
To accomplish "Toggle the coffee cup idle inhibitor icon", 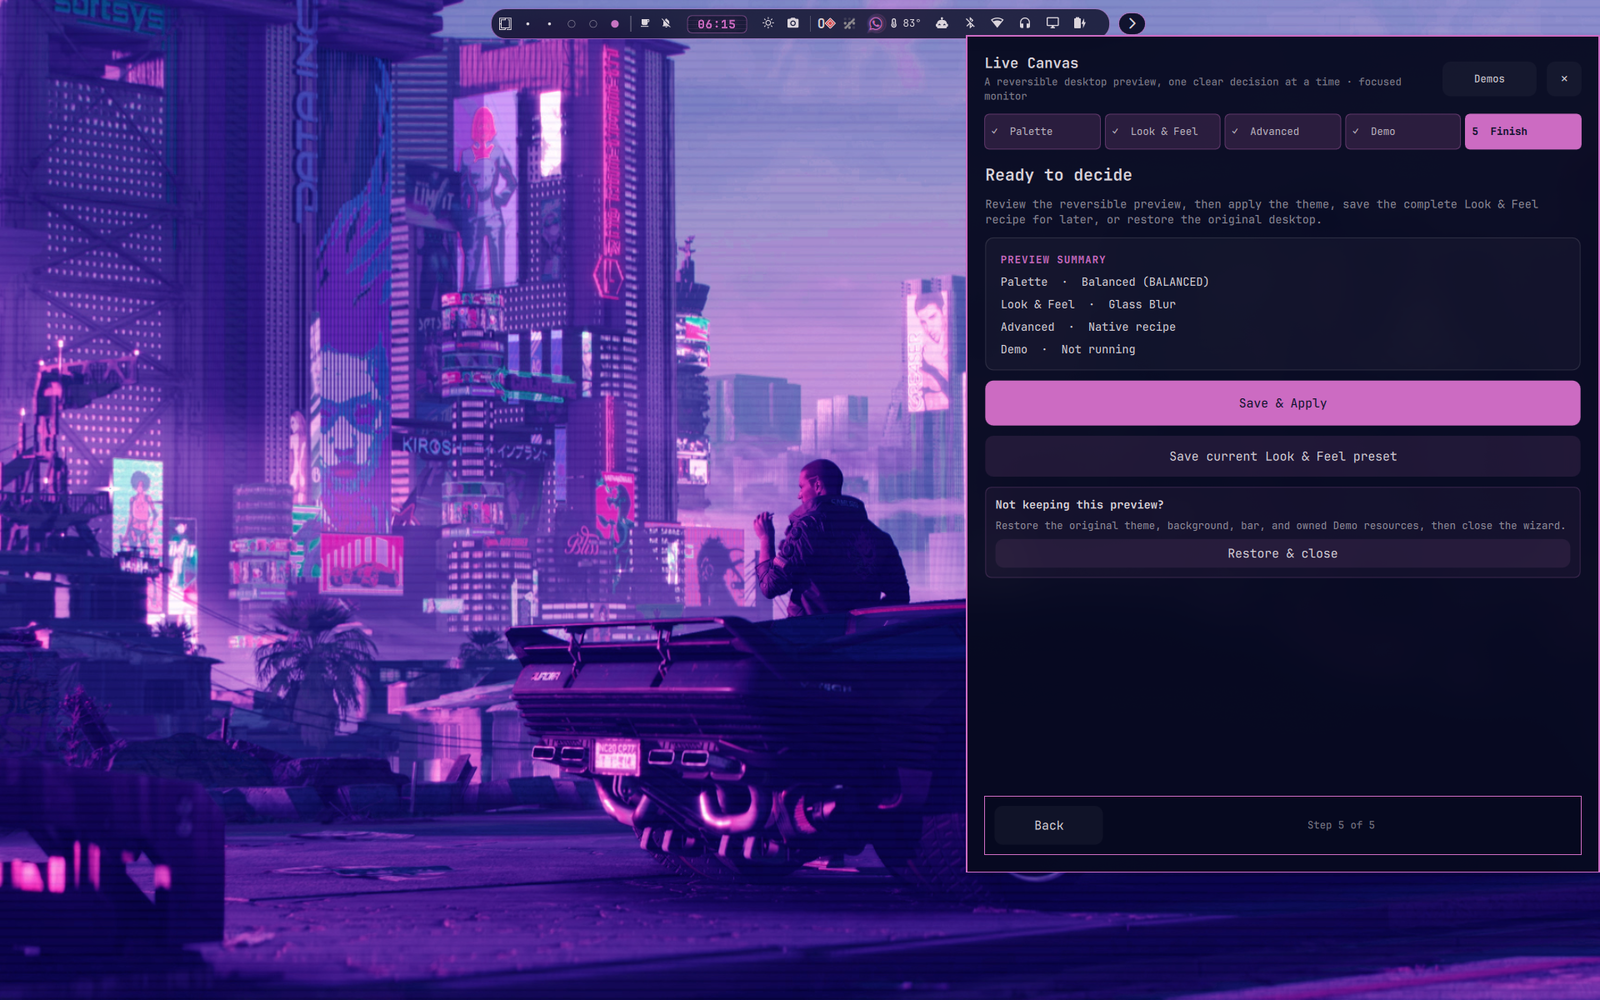I will 645,23.
